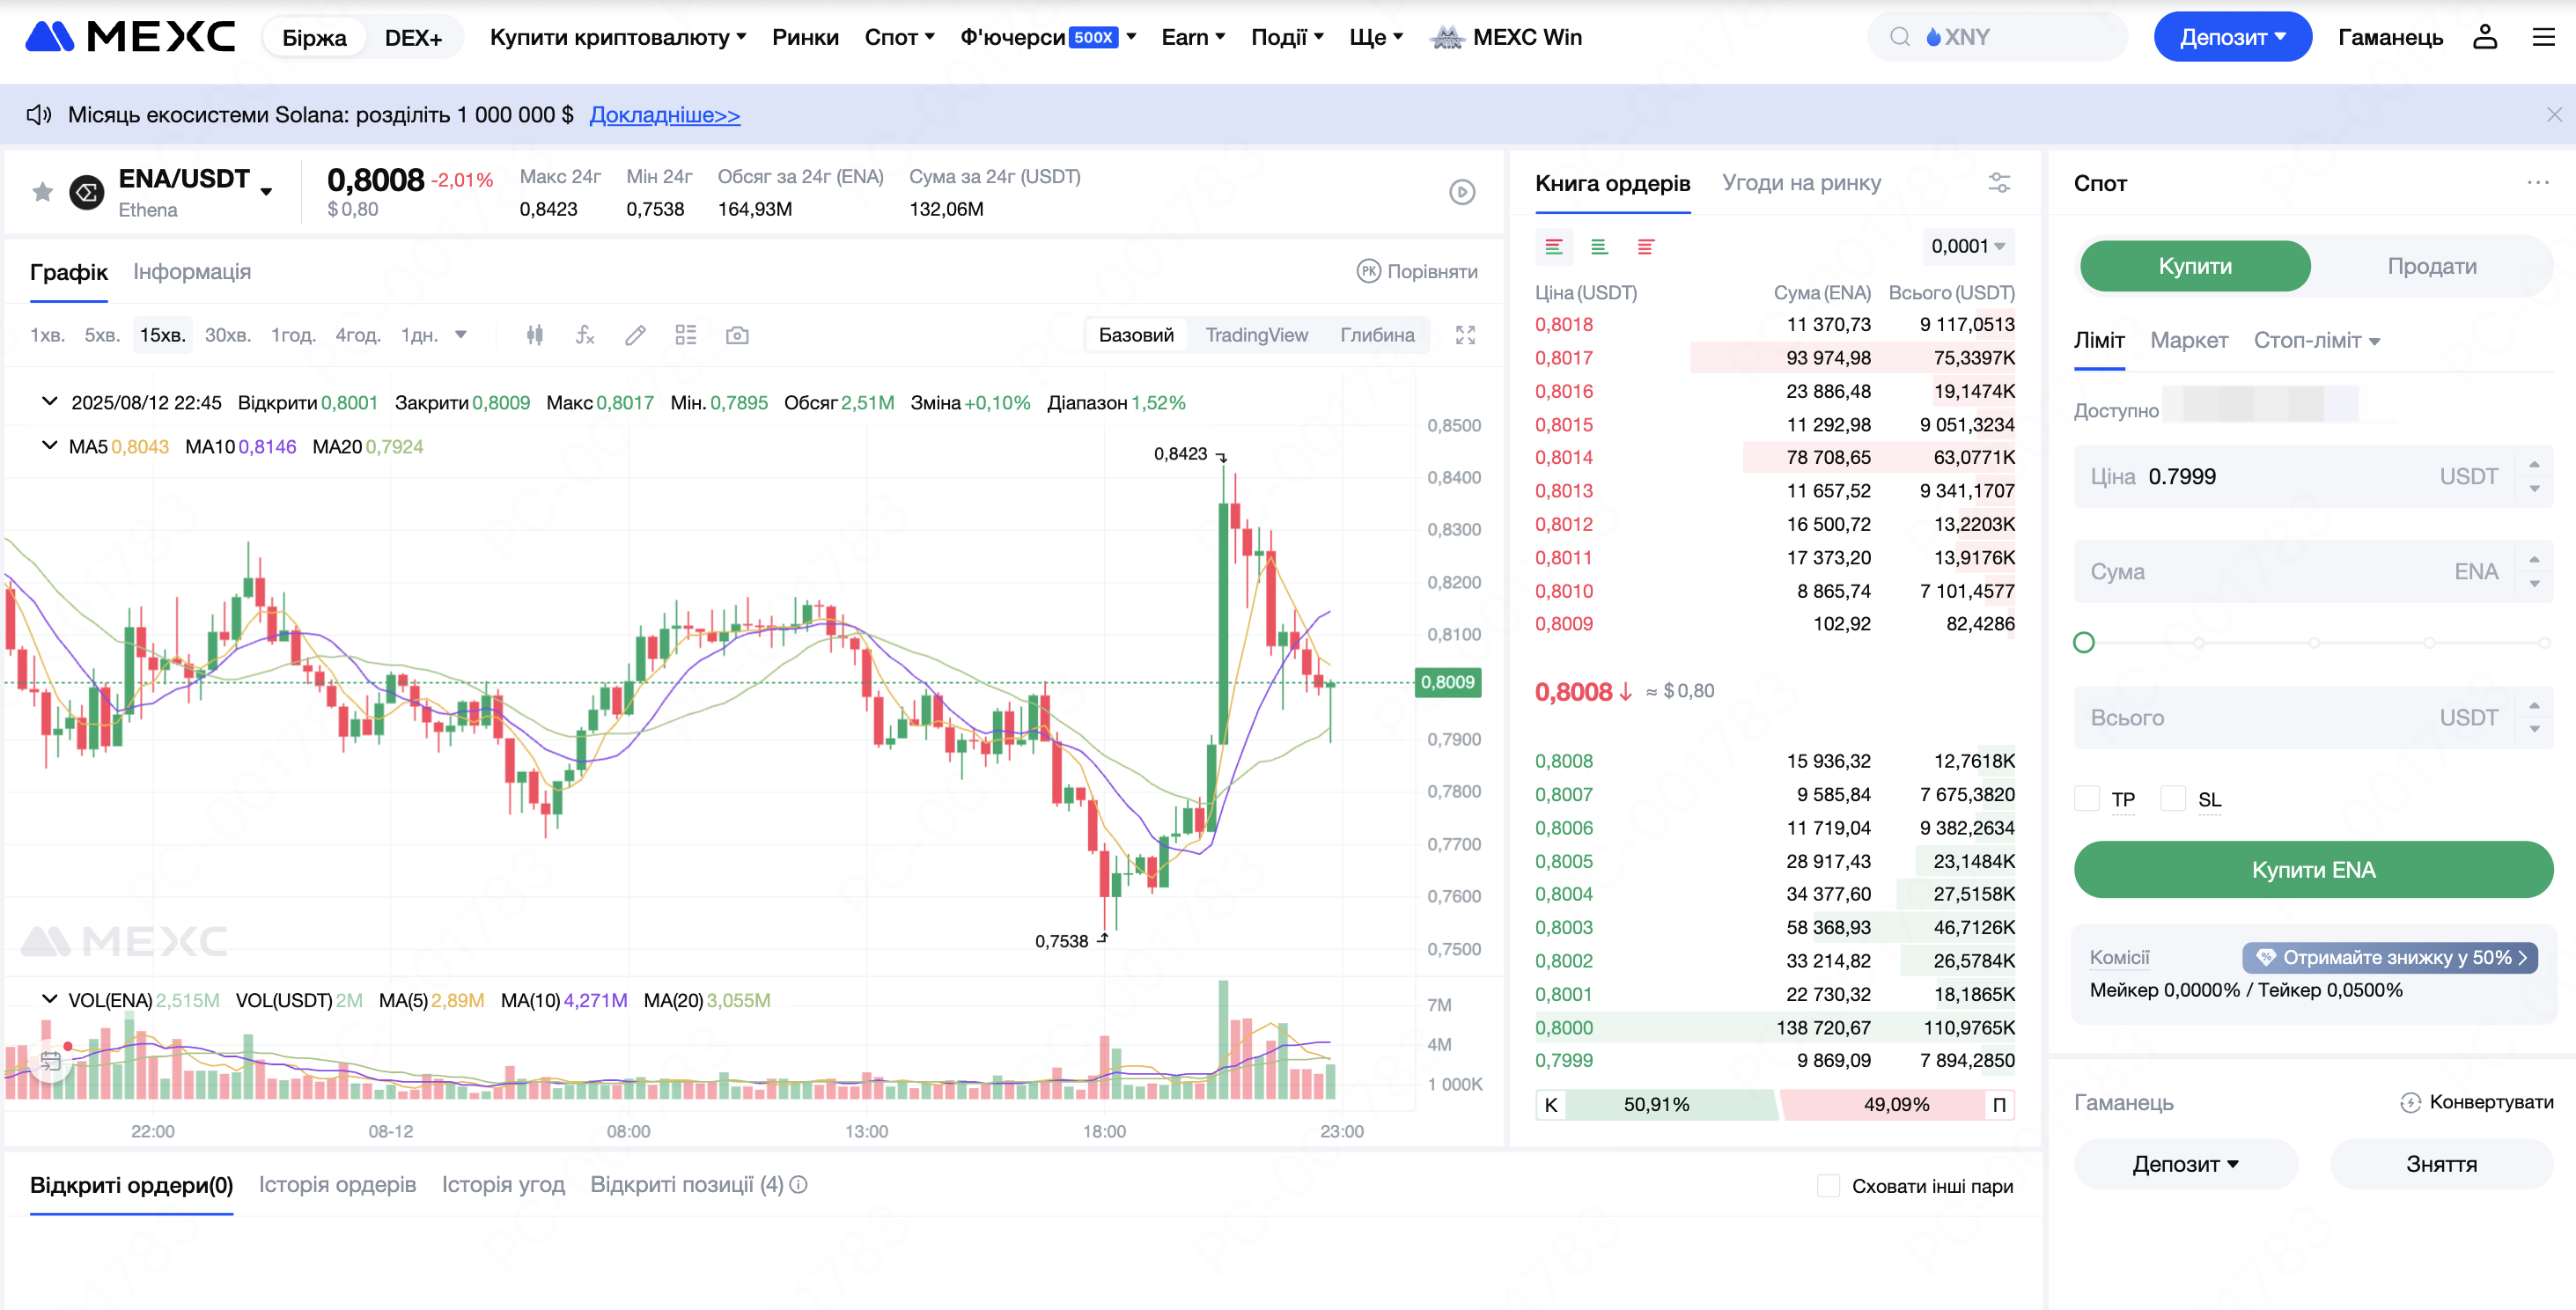2576x1310 pixels.
Task: Switch to the Інформація tab
Action: pyautogui.click(x=192, y=272)
